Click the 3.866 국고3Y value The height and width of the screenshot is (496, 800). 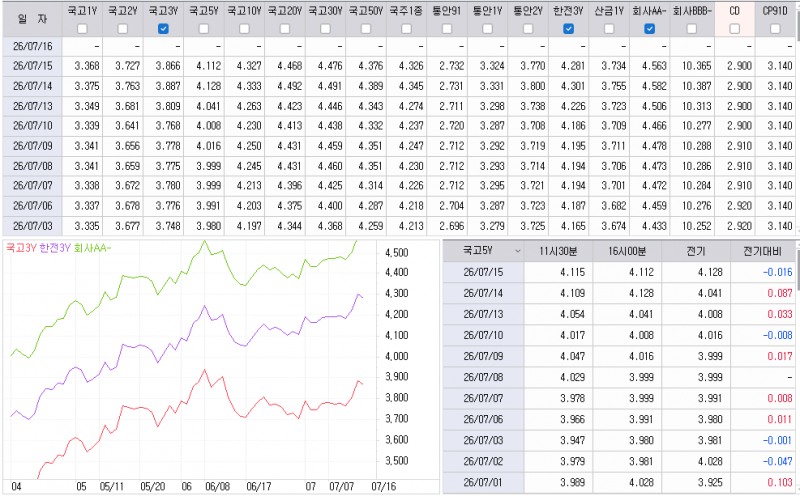click(168, 66)
